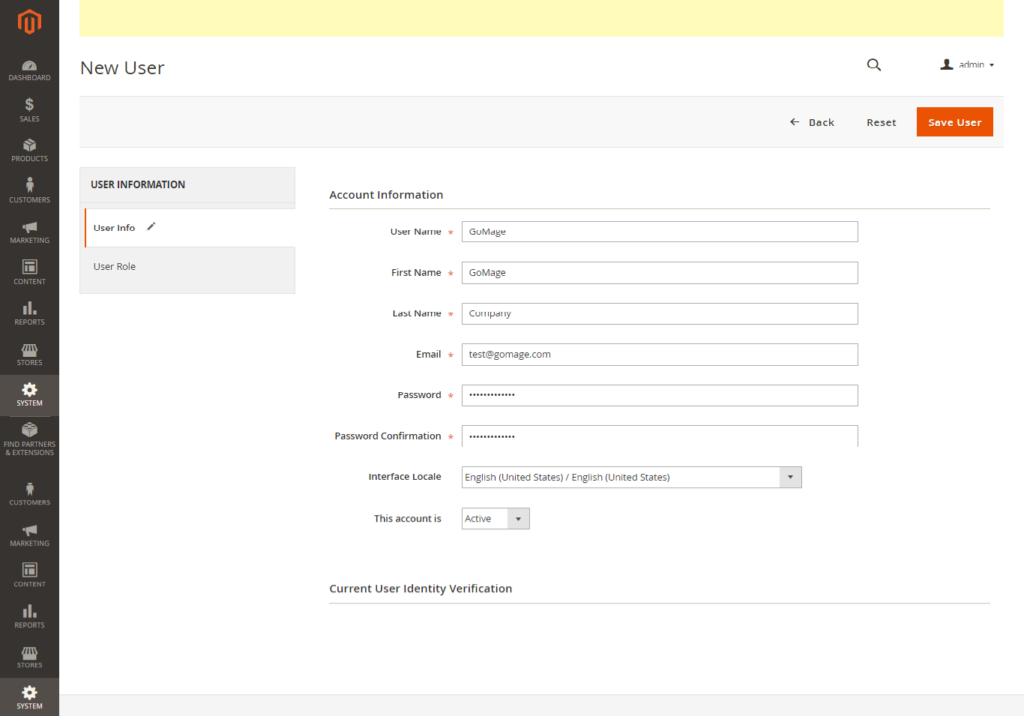Focus the User Name field
Screen dimensions: 1024x716
point(660,231)
